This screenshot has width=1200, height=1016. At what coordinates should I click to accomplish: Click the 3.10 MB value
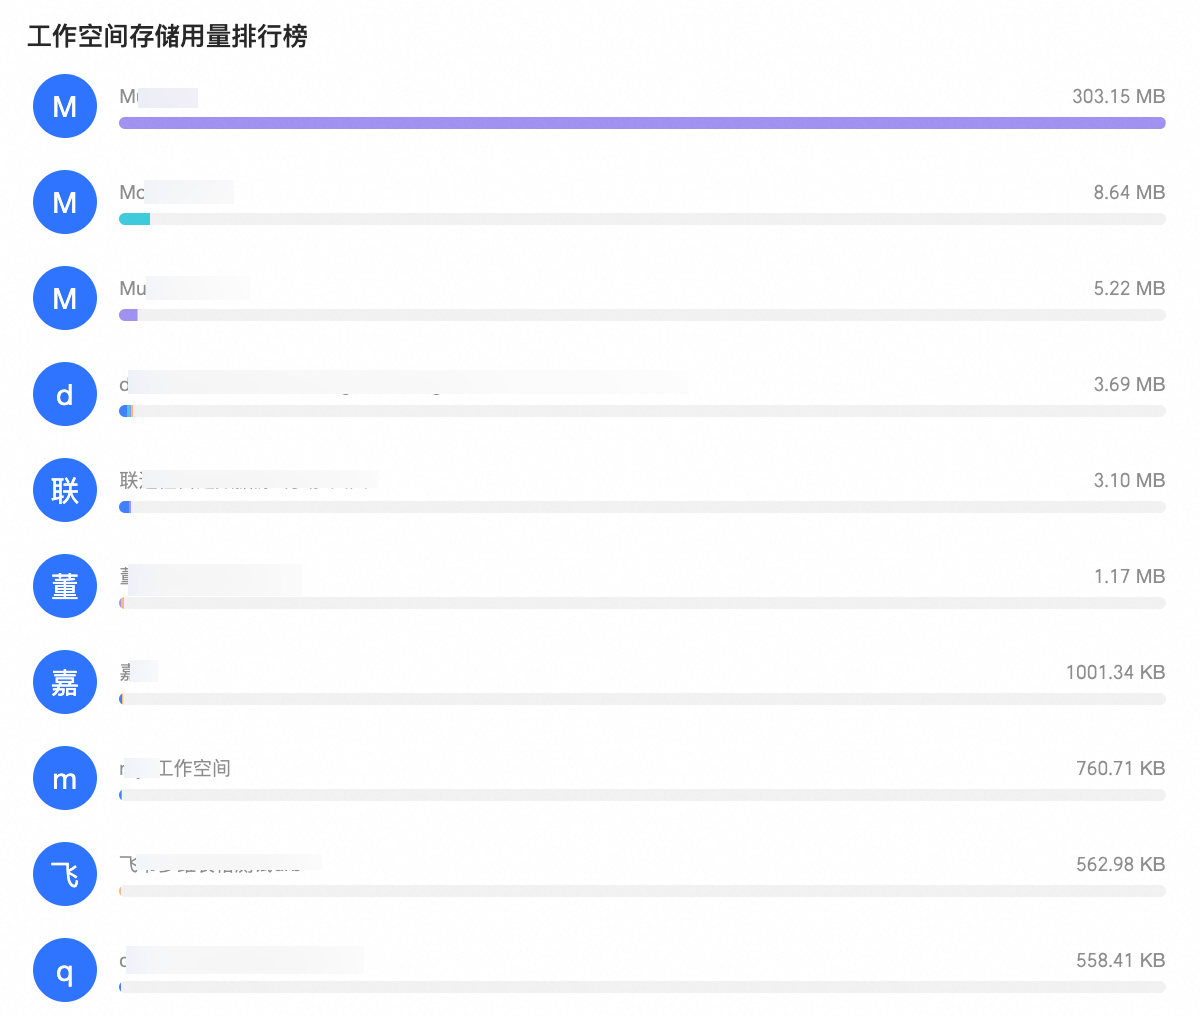click(1129, 481)
